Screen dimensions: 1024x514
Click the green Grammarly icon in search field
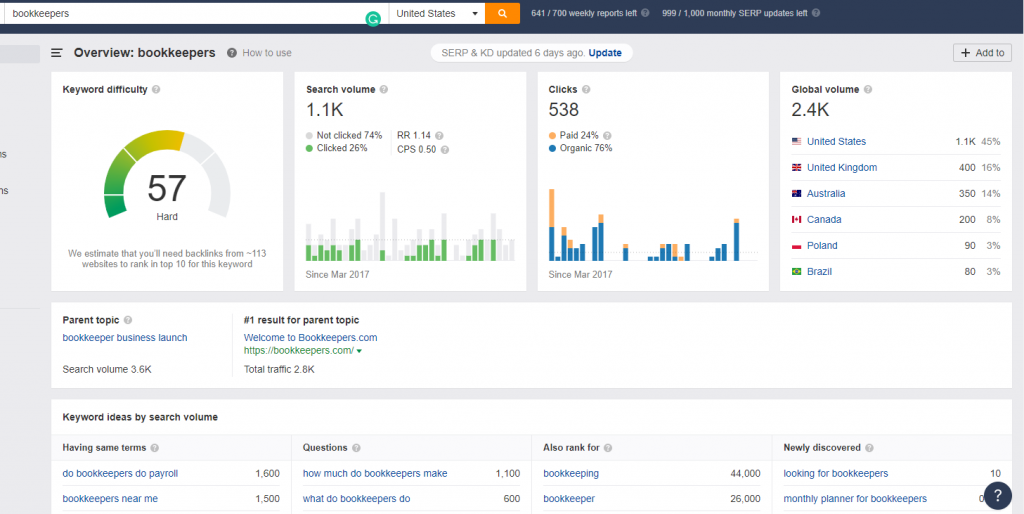click(x=373, y=20)
